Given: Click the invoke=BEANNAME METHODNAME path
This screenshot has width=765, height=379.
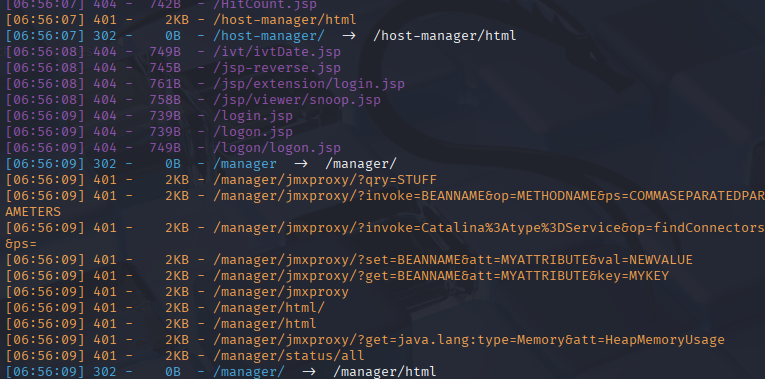Looking at the screenshot, I should click(489, 196).
